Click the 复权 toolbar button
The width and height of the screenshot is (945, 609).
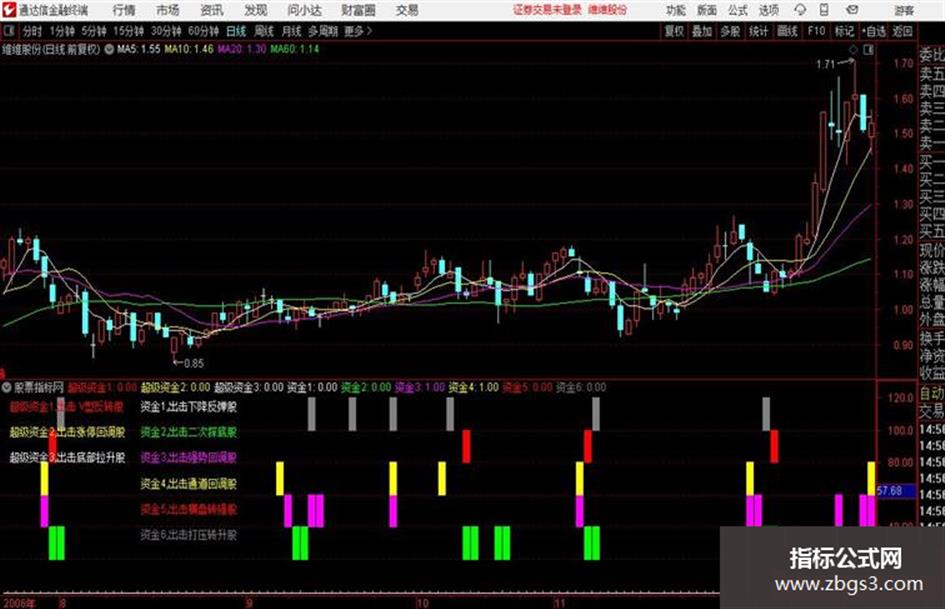pos(674,31)
